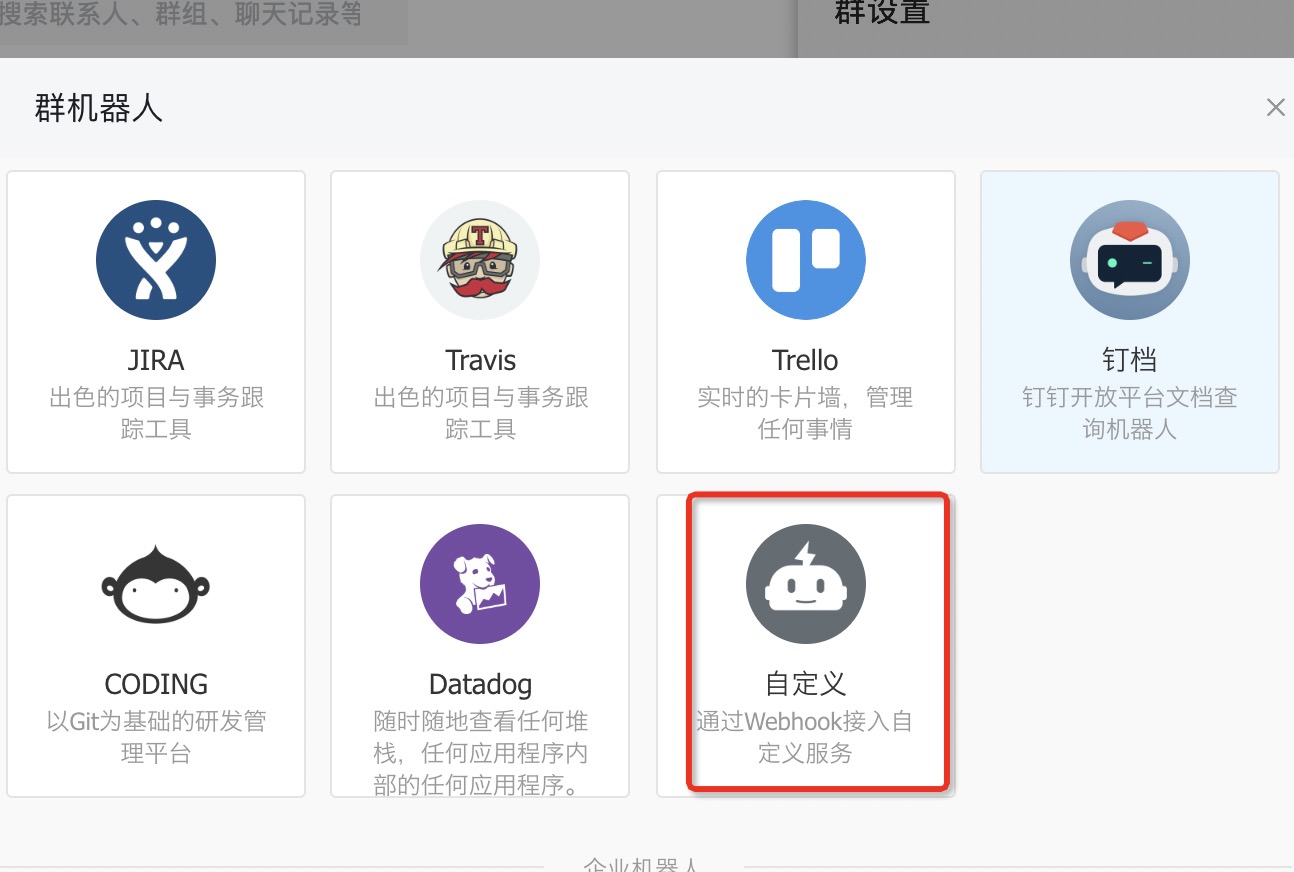Viewport: 1294px width, 872px height.
Task: Click the Travis mascot icon
Action: 480,260
